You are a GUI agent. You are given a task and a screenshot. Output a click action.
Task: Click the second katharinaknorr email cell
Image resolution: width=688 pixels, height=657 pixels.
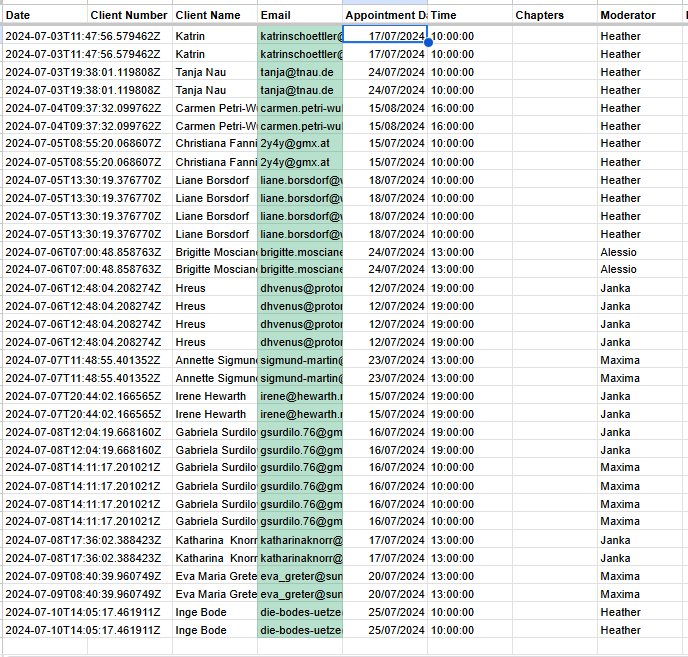pos(300,558)
